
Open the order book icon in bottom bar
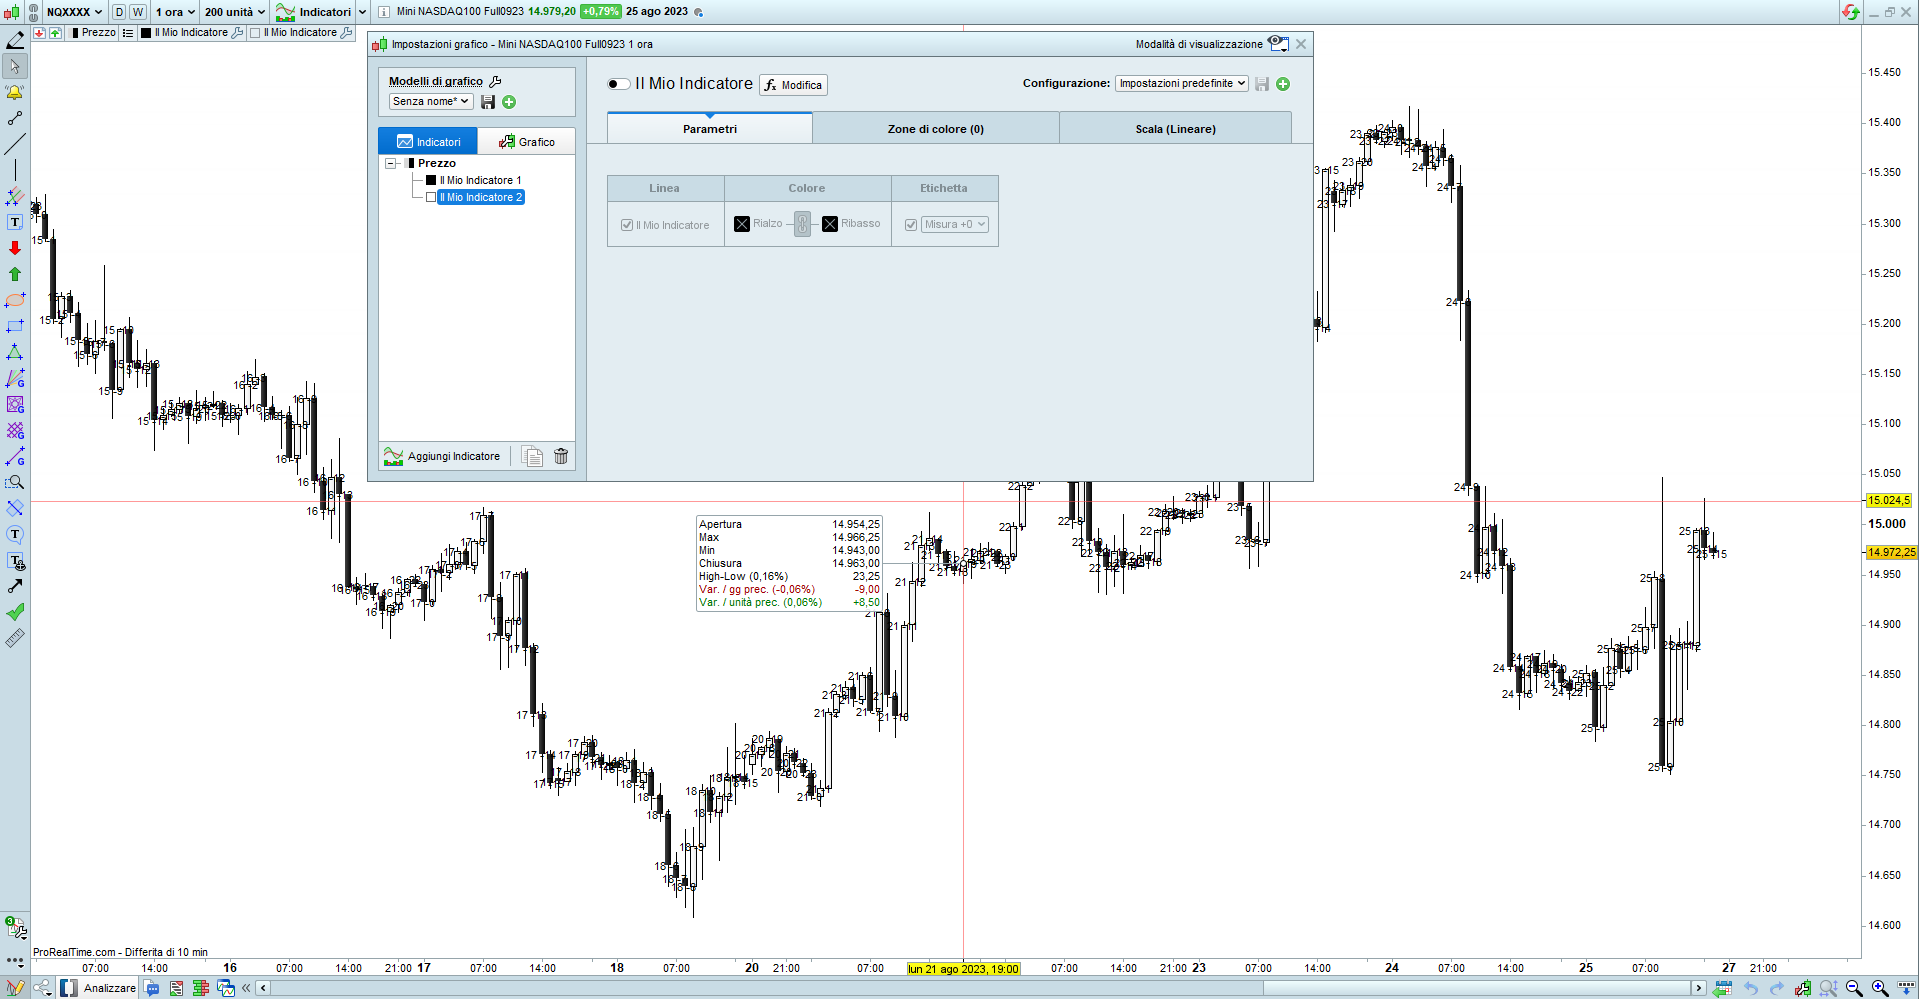point(201,988)
